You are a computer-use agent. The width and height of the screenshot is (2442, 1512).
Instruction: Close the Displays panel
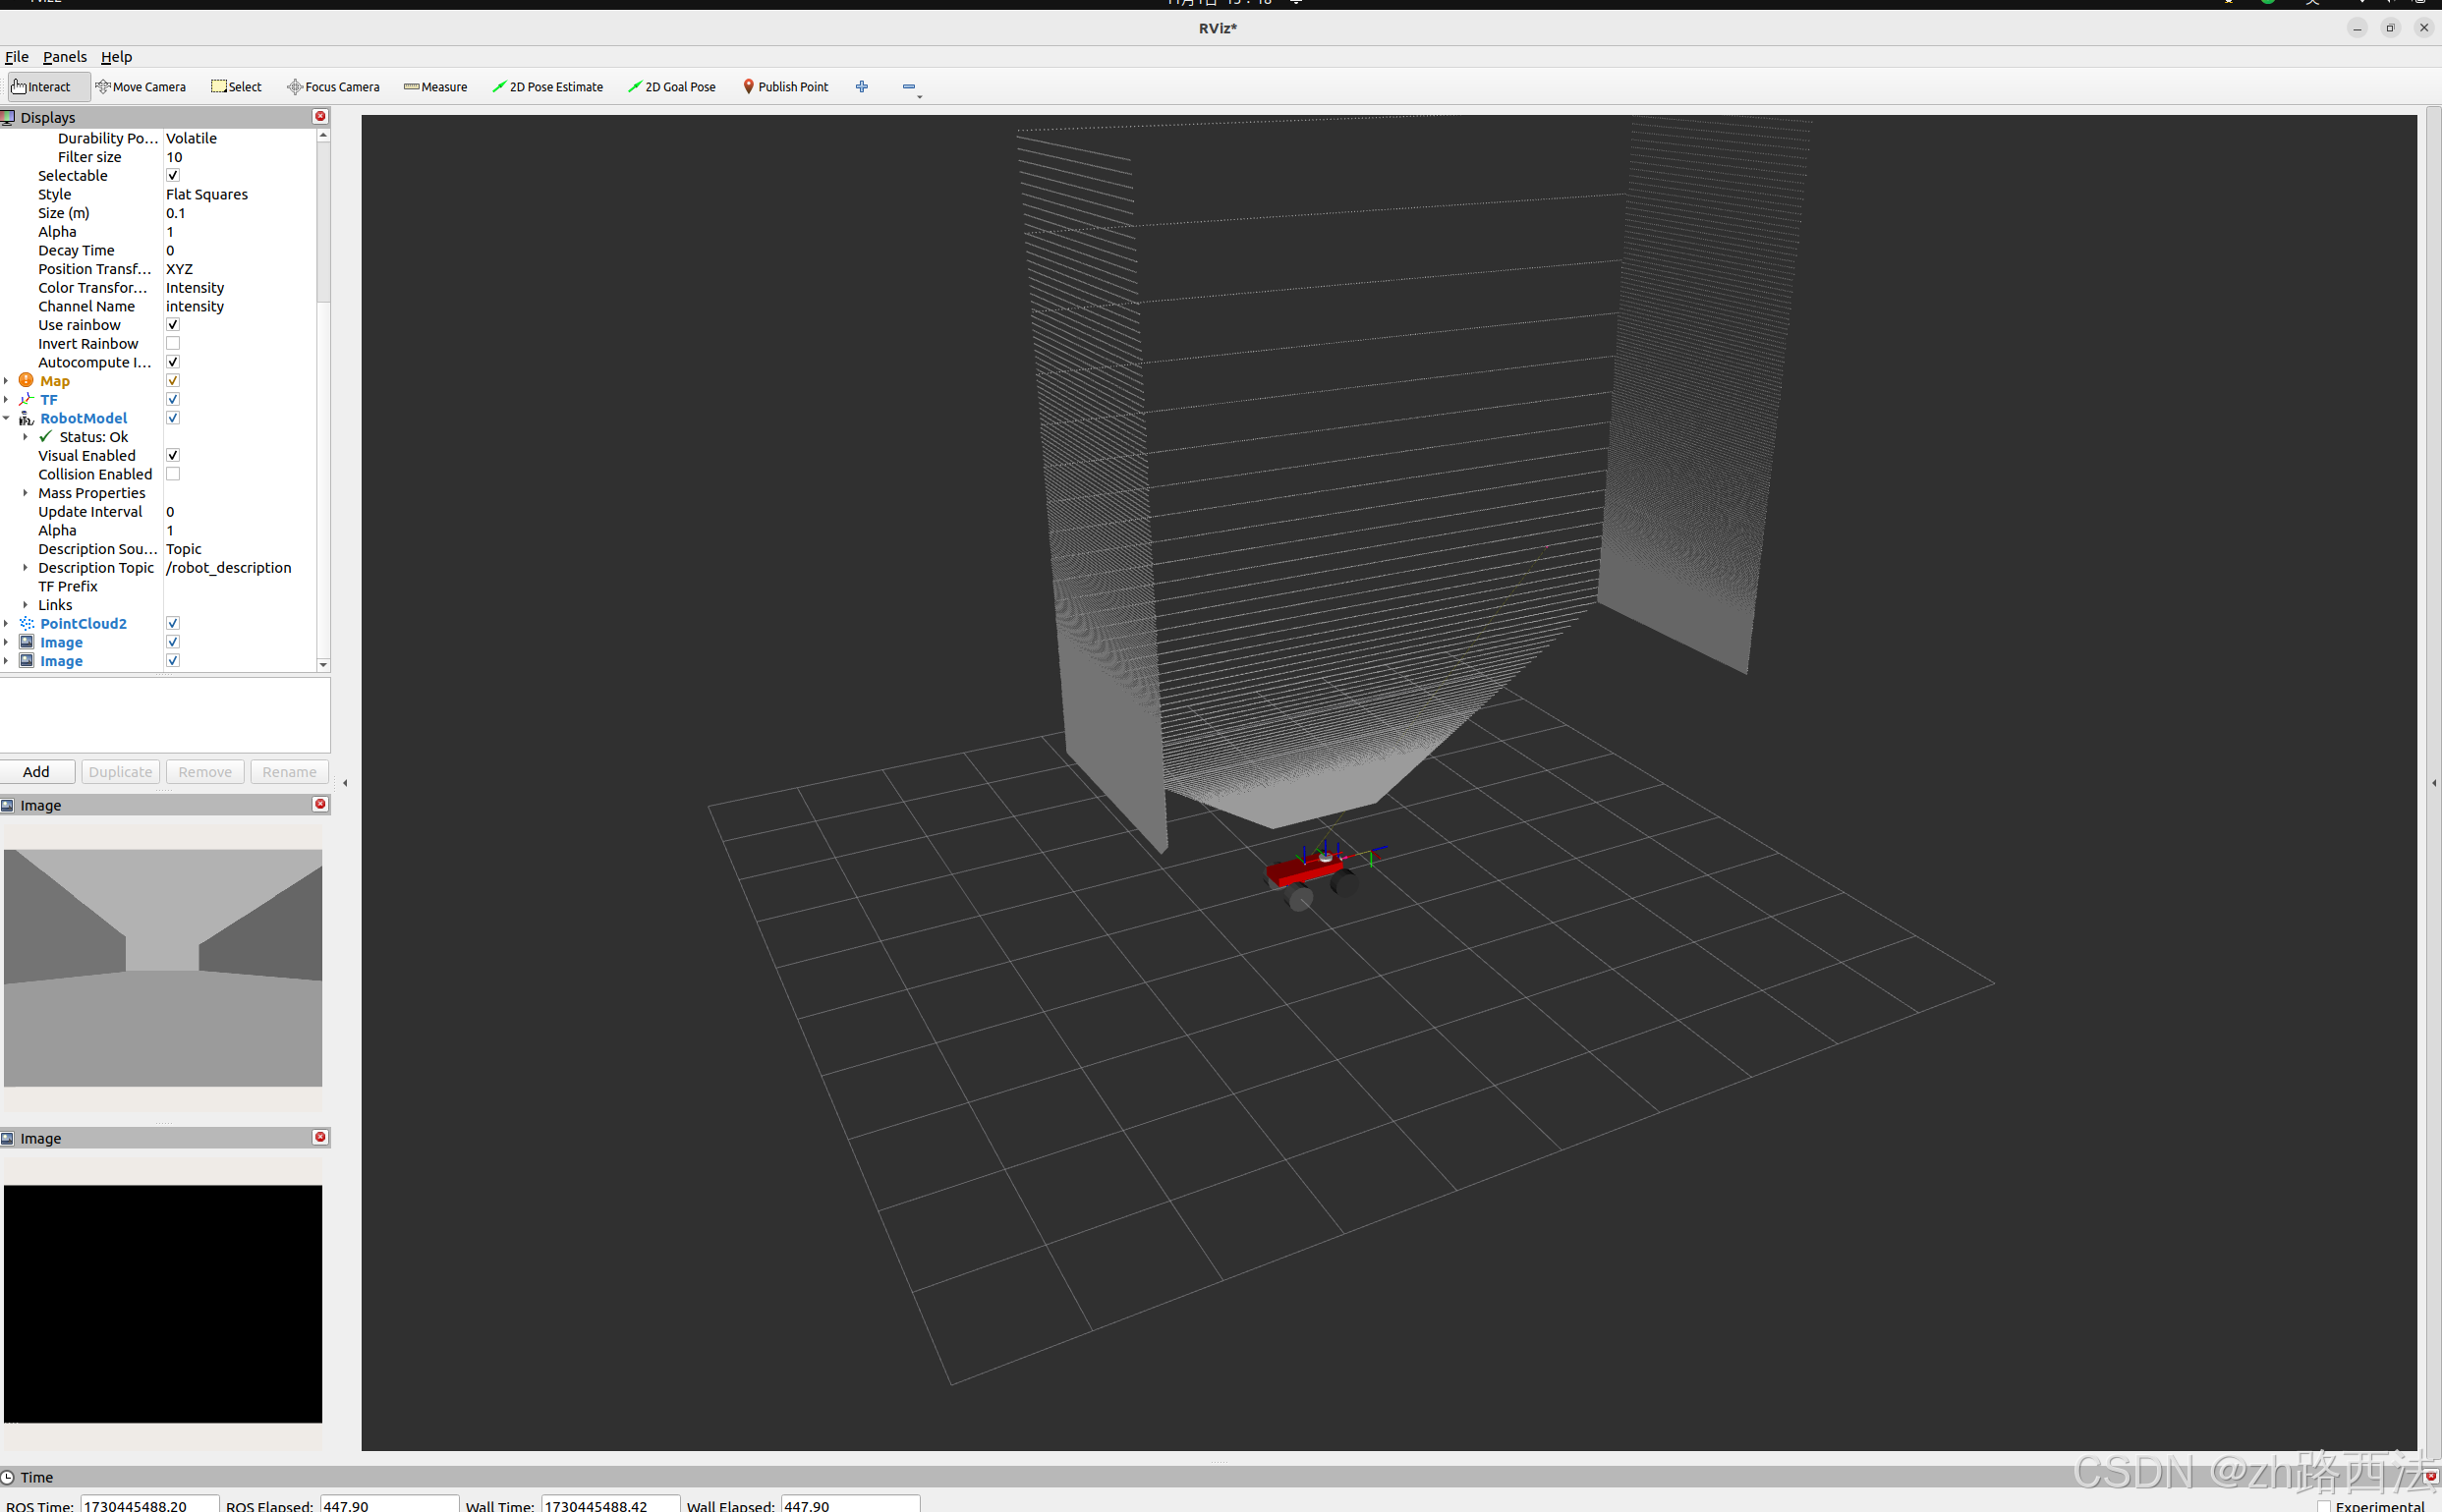click(x=320, y=117)
